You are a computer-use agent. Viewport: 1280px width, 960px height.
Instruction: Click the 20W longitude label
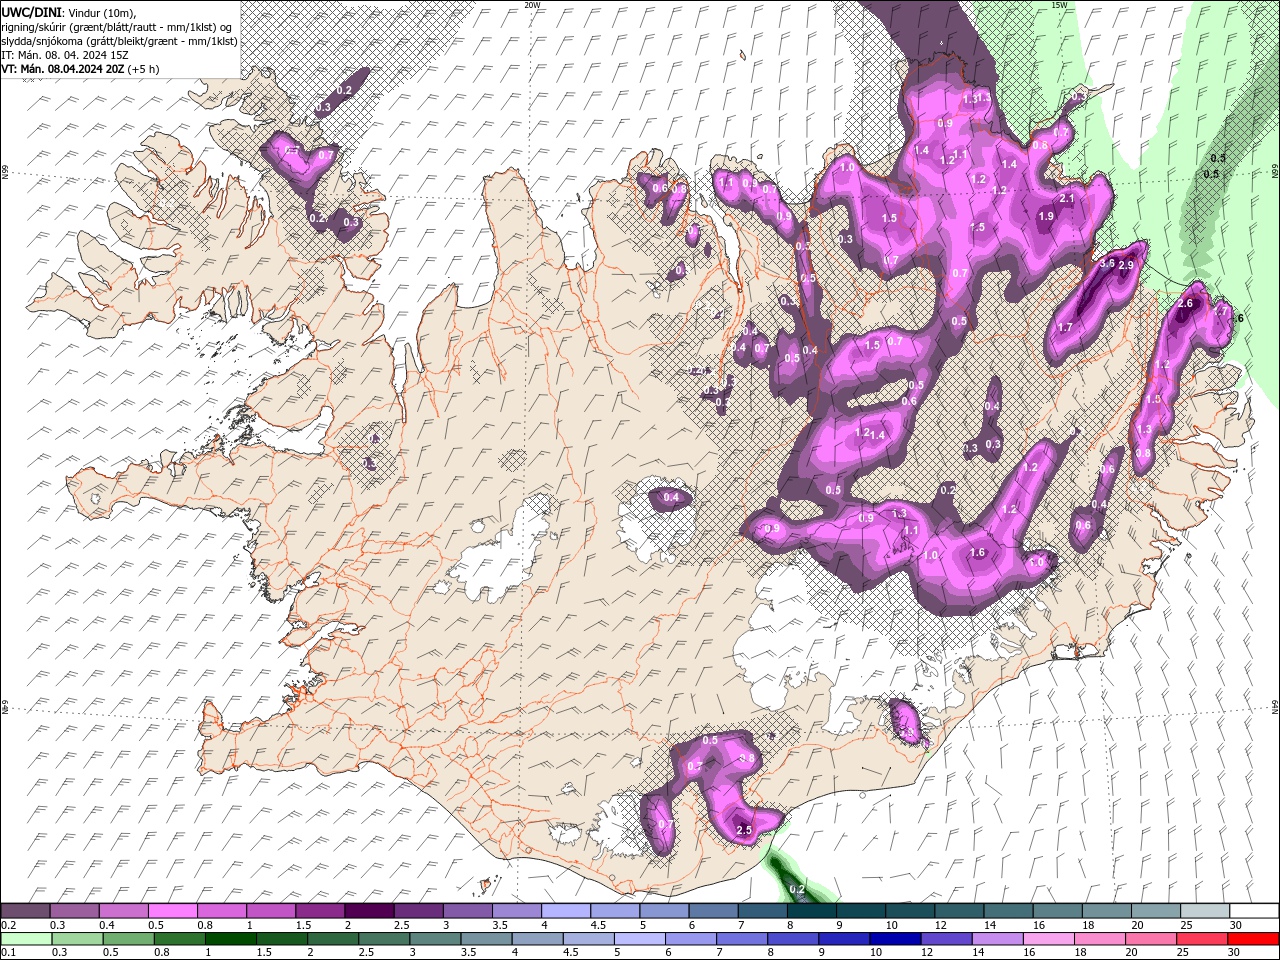point(532,5)
